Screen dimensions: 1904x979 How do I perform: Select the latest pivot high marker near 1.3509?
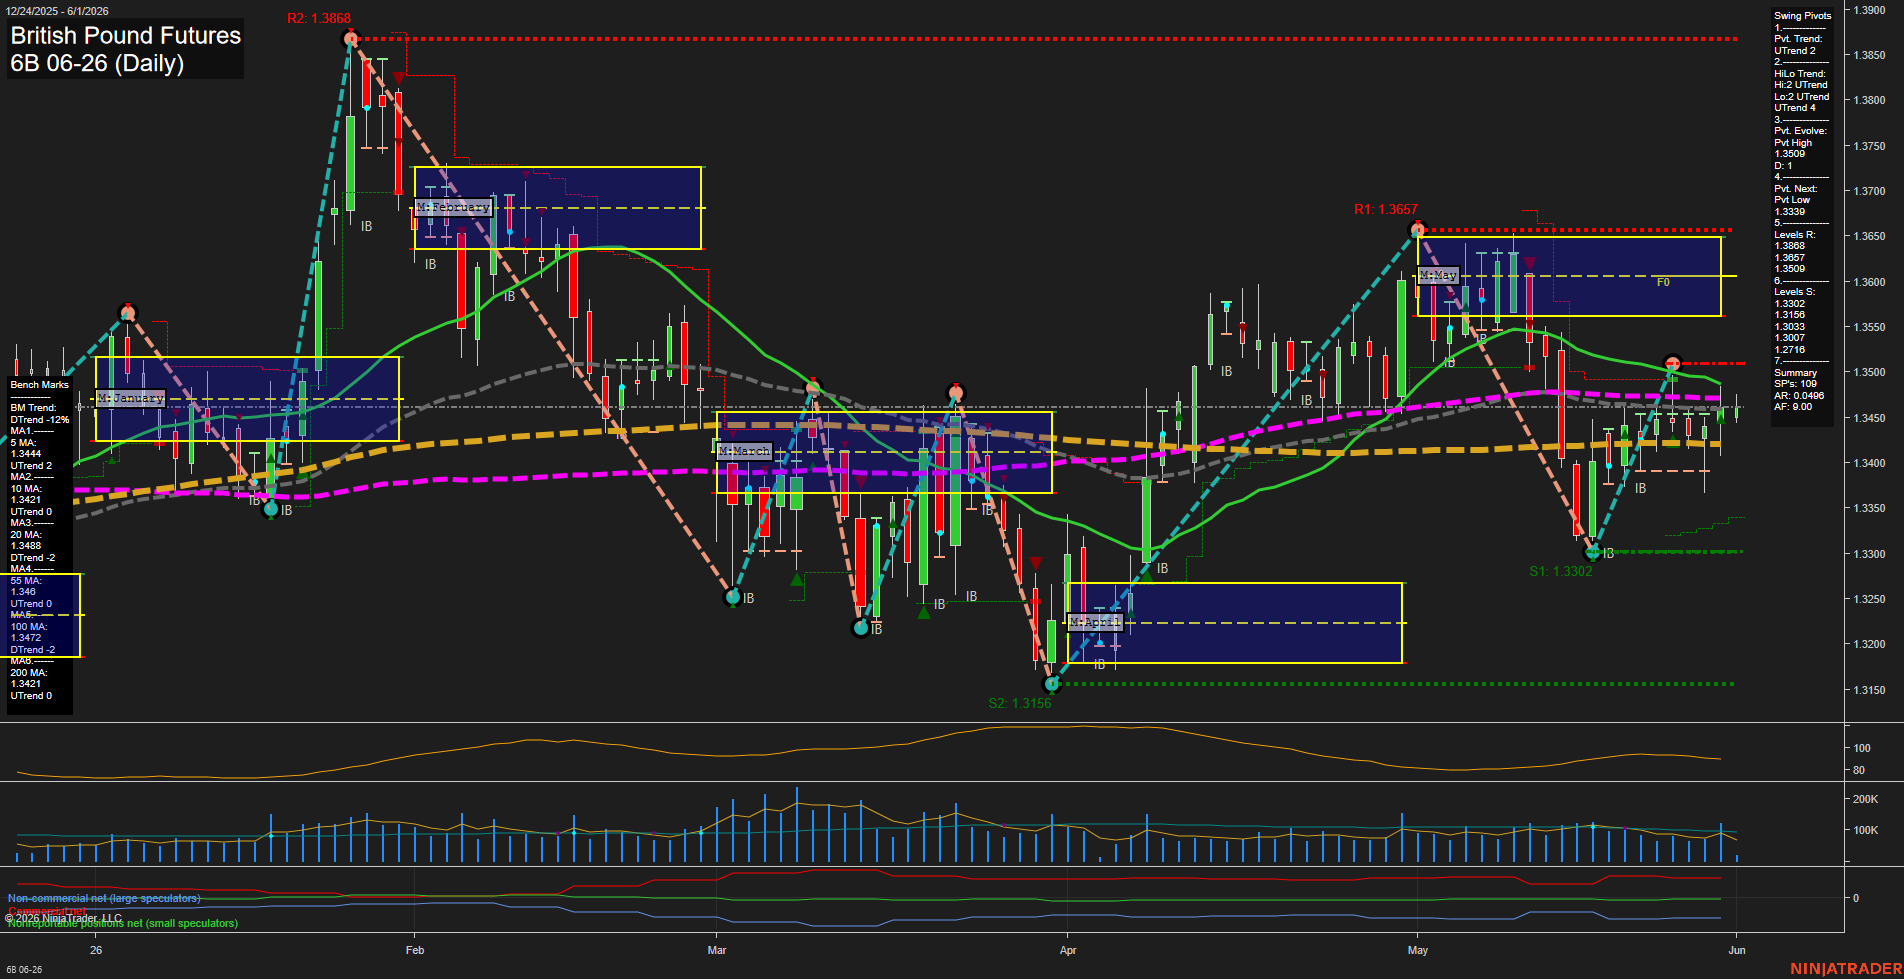pyautogui.click(x=1672, y=363)
